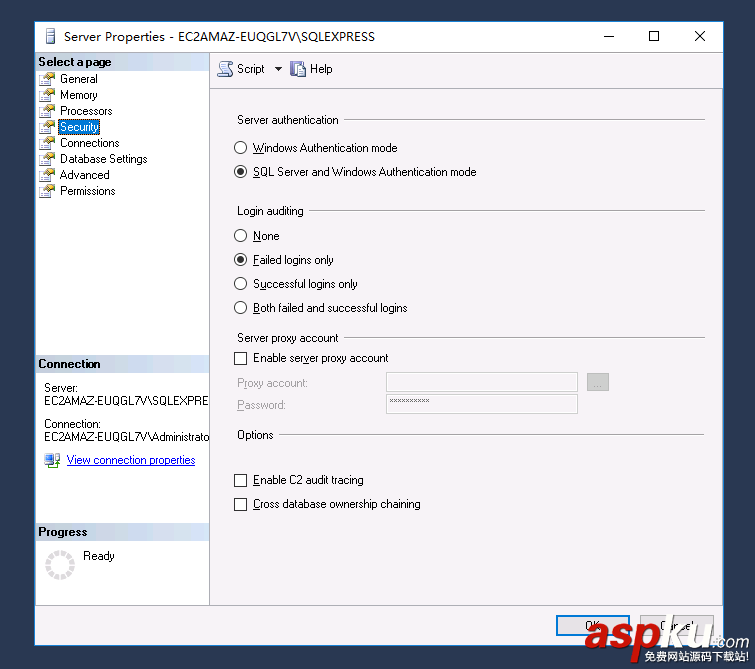Select the highlighted Security page label
The image size is (755, 669).
pos(79,127)
